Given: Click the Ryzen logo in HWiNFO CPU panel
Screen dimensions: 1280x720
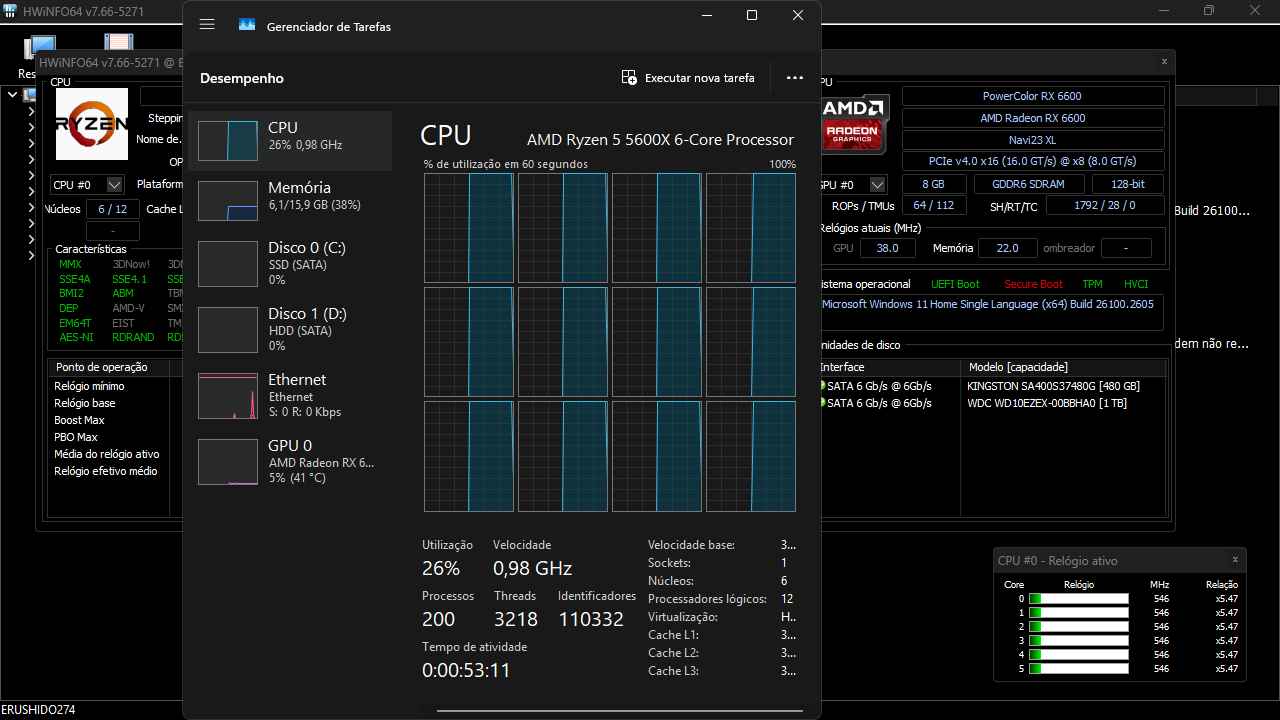Looking at the screenshot, I should coord(92,123).
